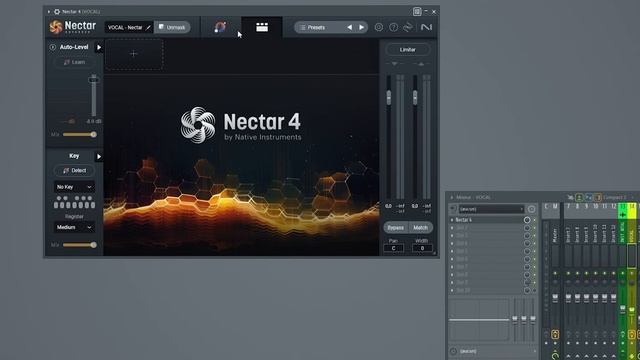The height and width of the screenshot is (360, 640).
Task: Switch to the Nectar modules view tab
Action: click(262, 27)
